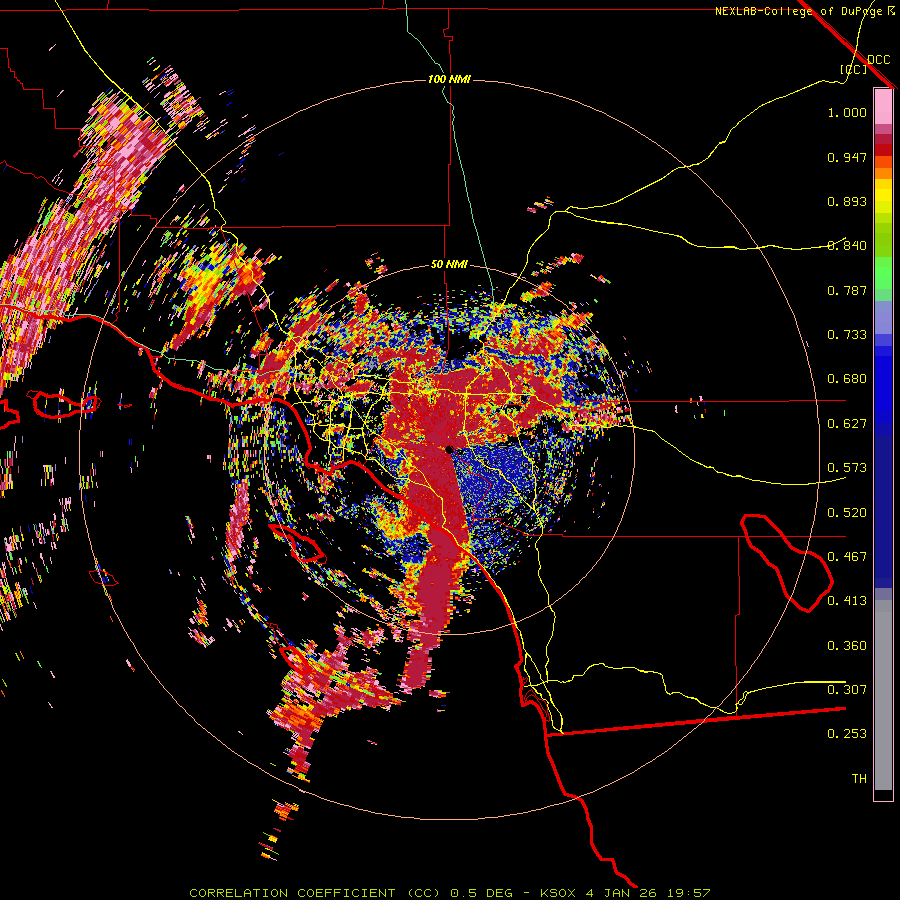Viewport: 900px width, 900px height.
Task: Click the 0.893 scale label
Action: 847,201
